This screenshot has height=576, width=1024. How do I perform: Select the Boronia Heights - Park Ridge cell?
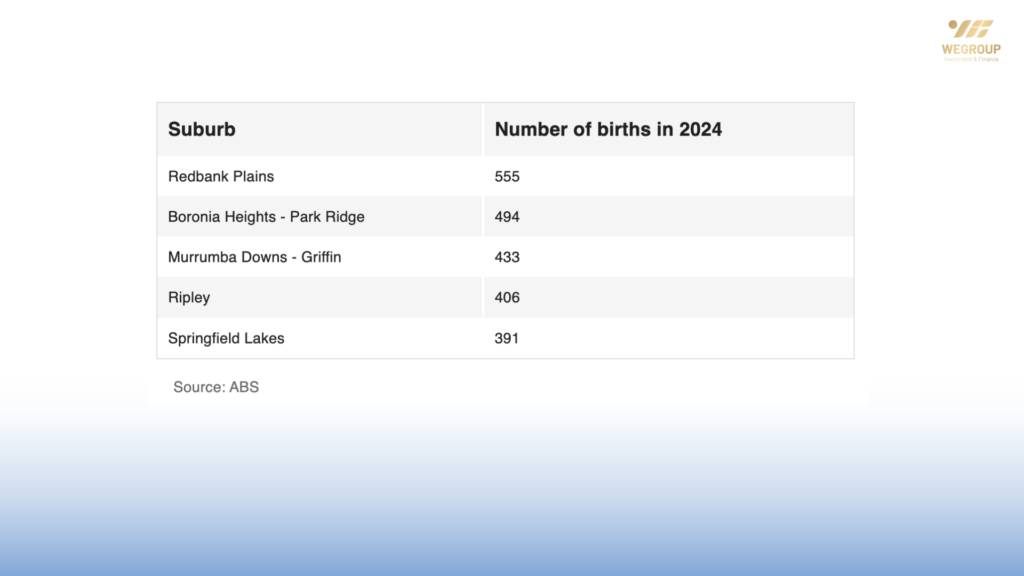[x=266, y=217]
